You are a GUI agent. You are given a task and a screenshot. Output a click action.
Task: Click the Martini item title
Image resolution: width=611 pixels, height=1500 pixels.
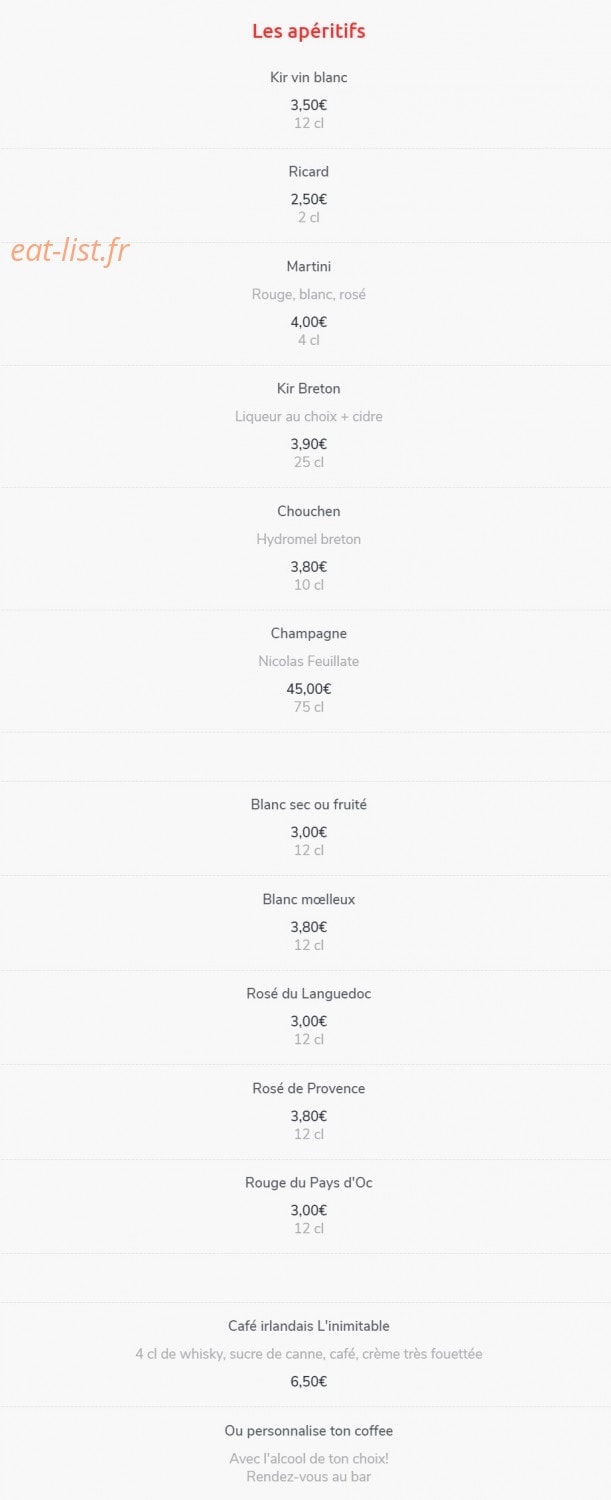coord(309,266)
